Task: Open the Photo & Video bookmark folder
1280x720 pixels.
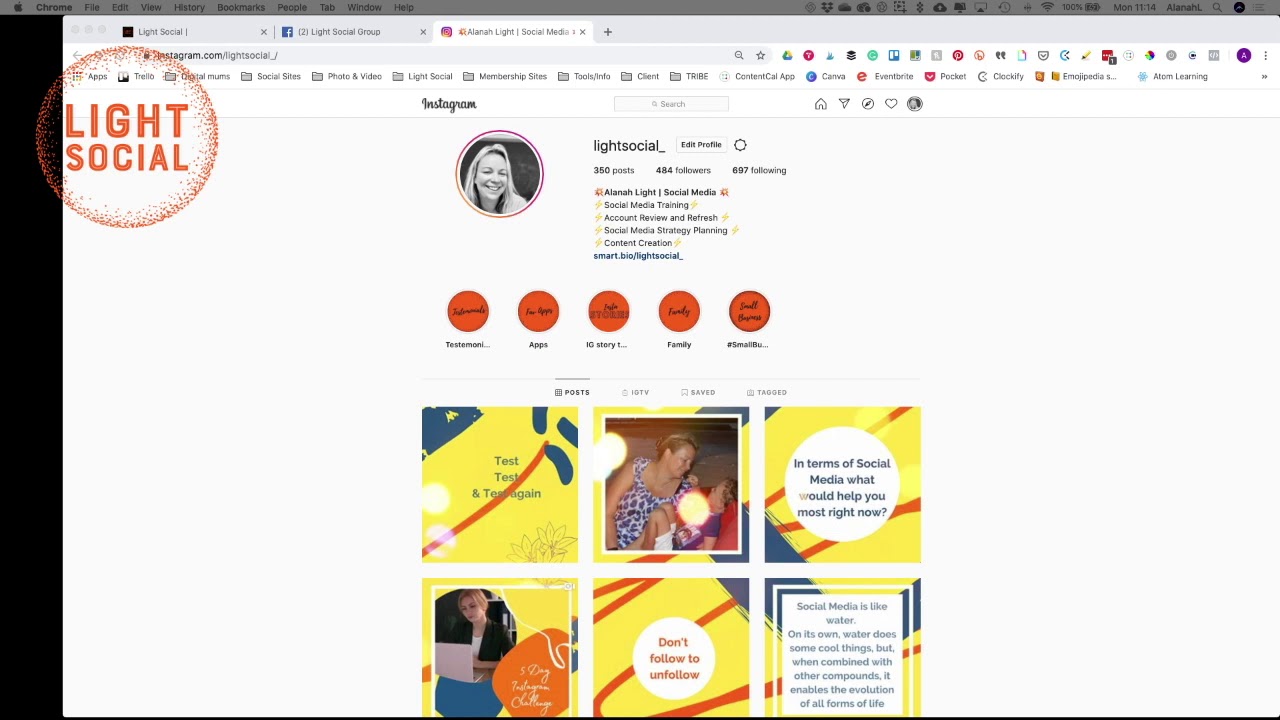Action: point(347,77)
